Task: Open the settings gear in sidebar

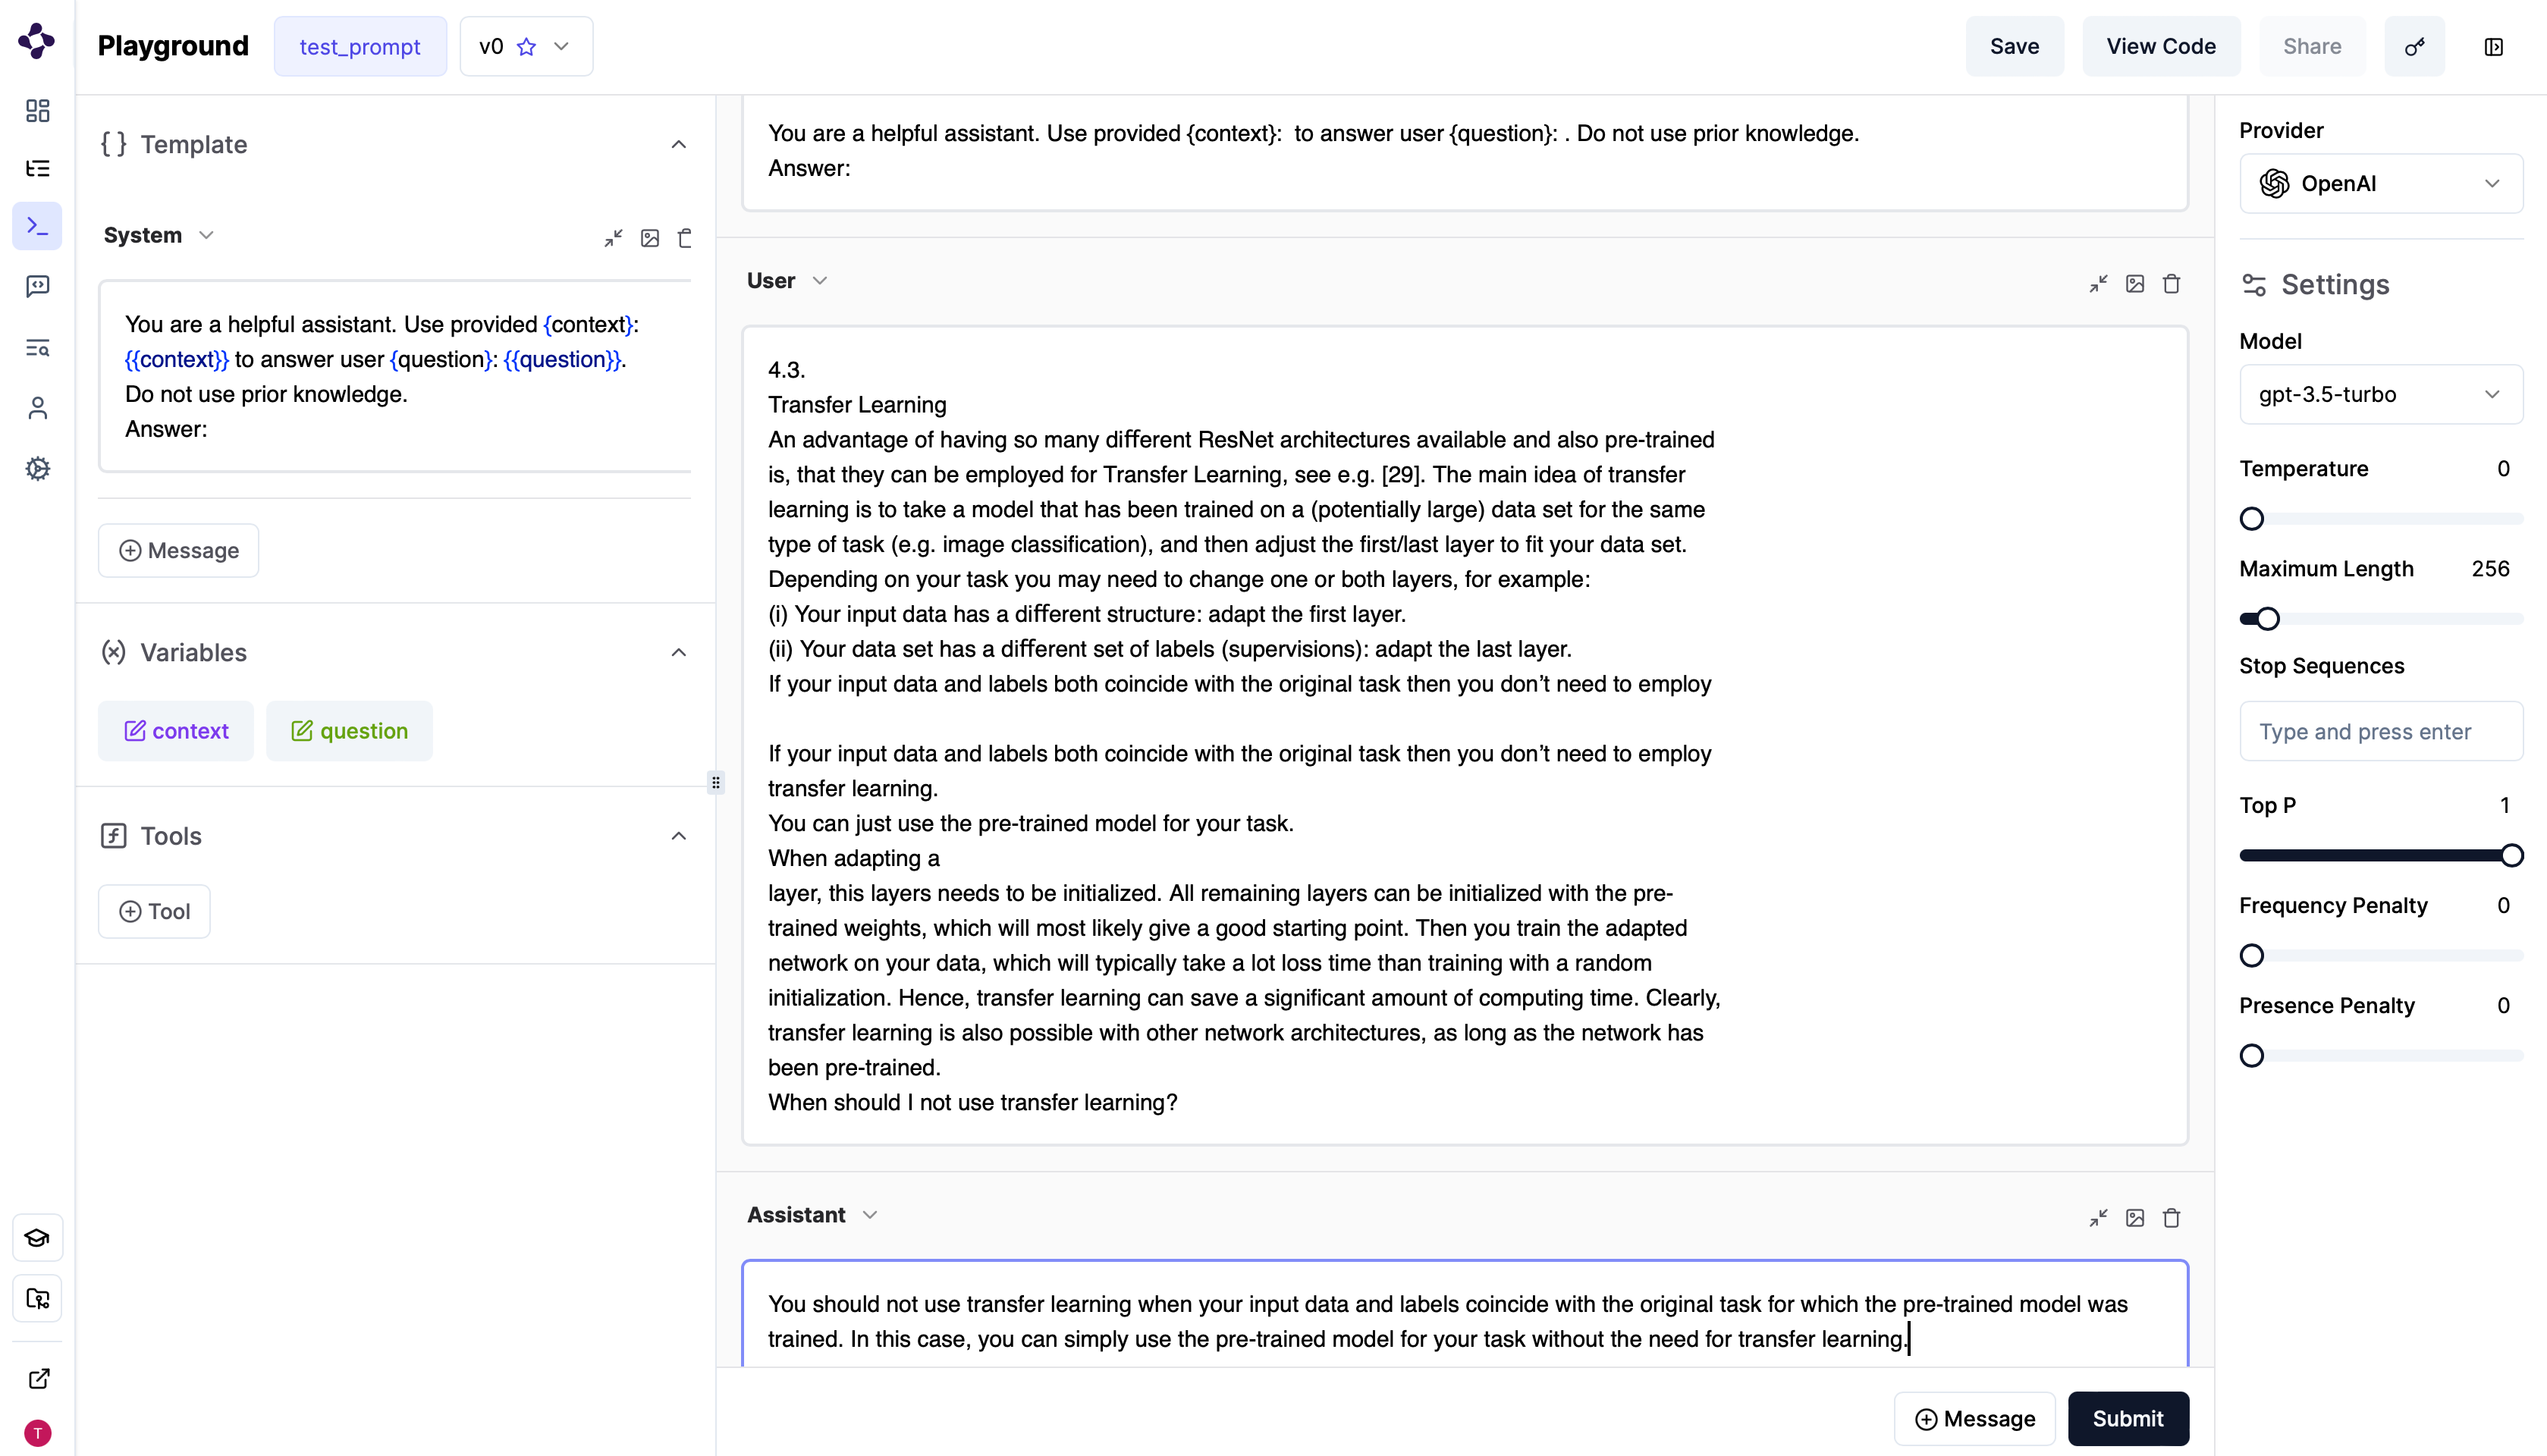Action: coord(37,468)
